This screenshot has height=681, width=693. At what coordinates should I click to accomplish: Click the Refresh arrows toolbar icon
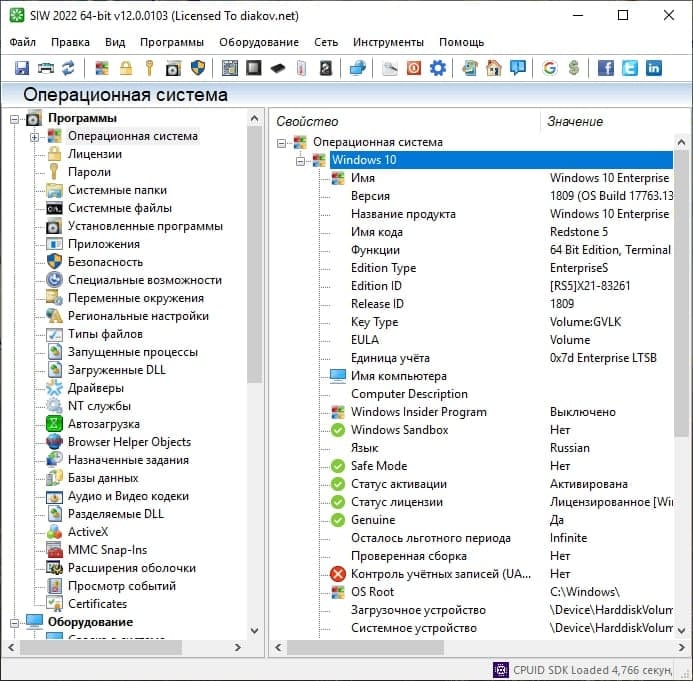tap(69, 68)
